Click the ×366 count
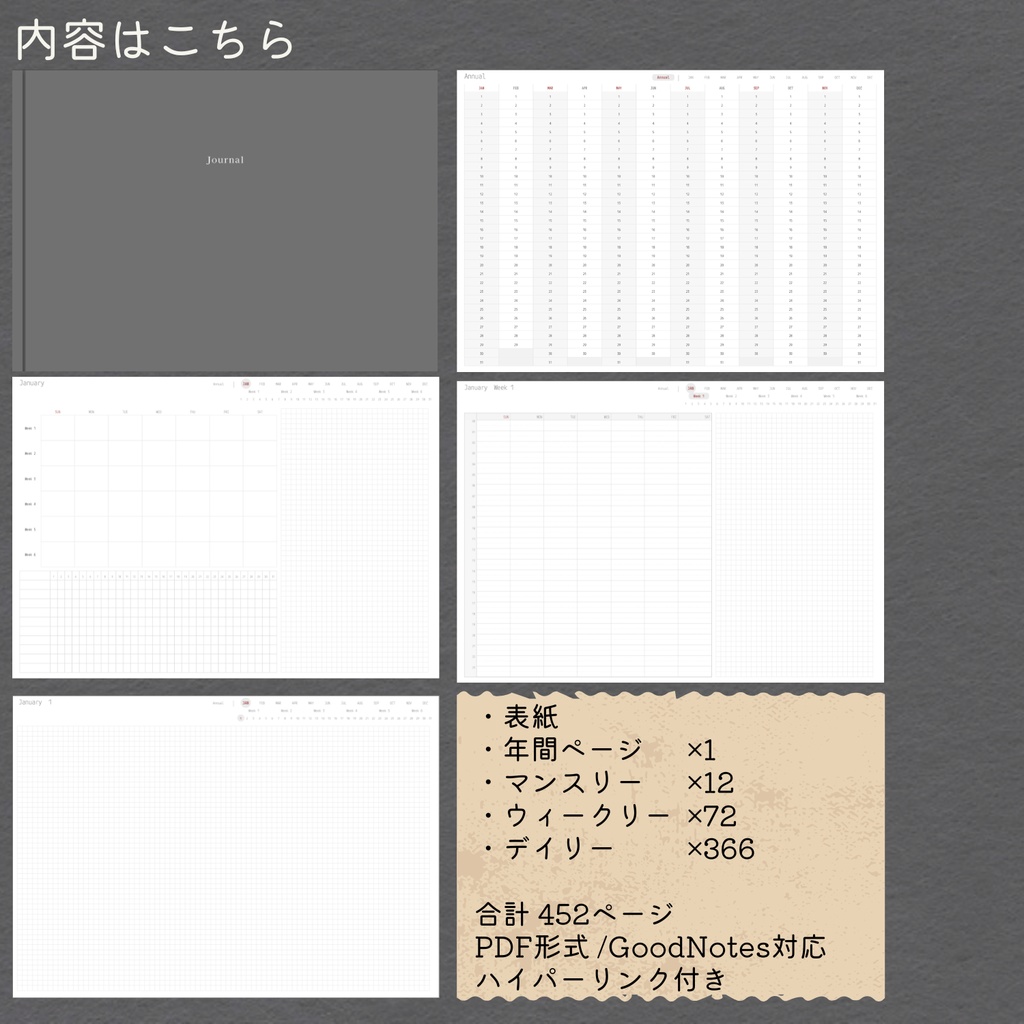The width and height of the screenshot is (1024, 1024). coord(721,849)
